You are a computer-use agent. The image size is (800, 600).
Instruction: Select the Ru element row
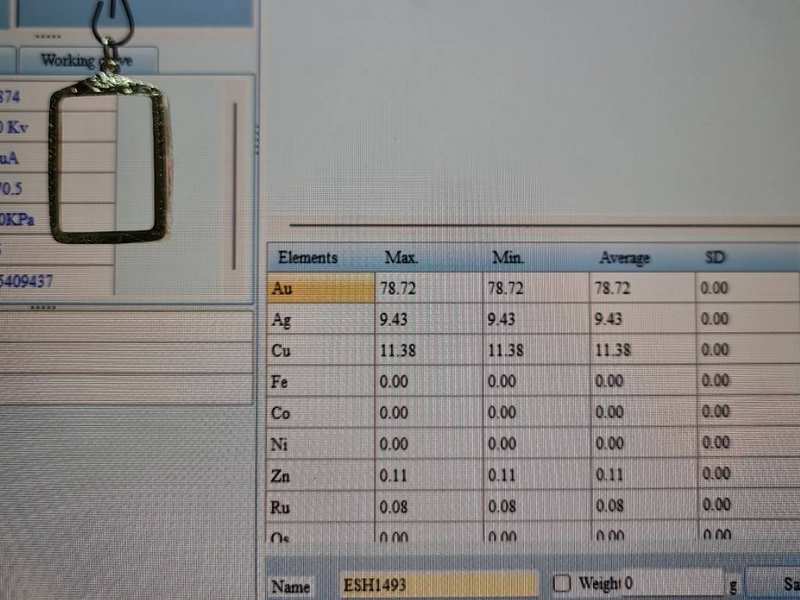(x=320, y=506)
